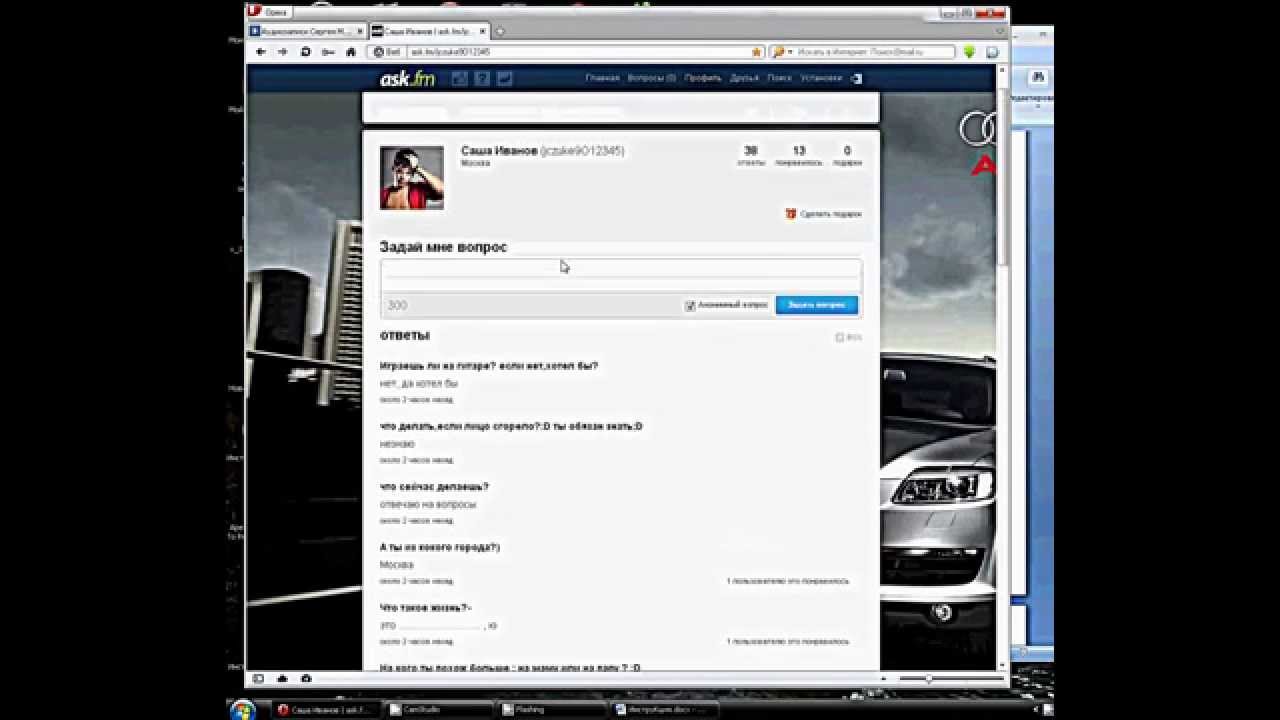1280x720 pixels.
Task: Switch to CamStudio taskbar item
Action: (x=438, y=709)
